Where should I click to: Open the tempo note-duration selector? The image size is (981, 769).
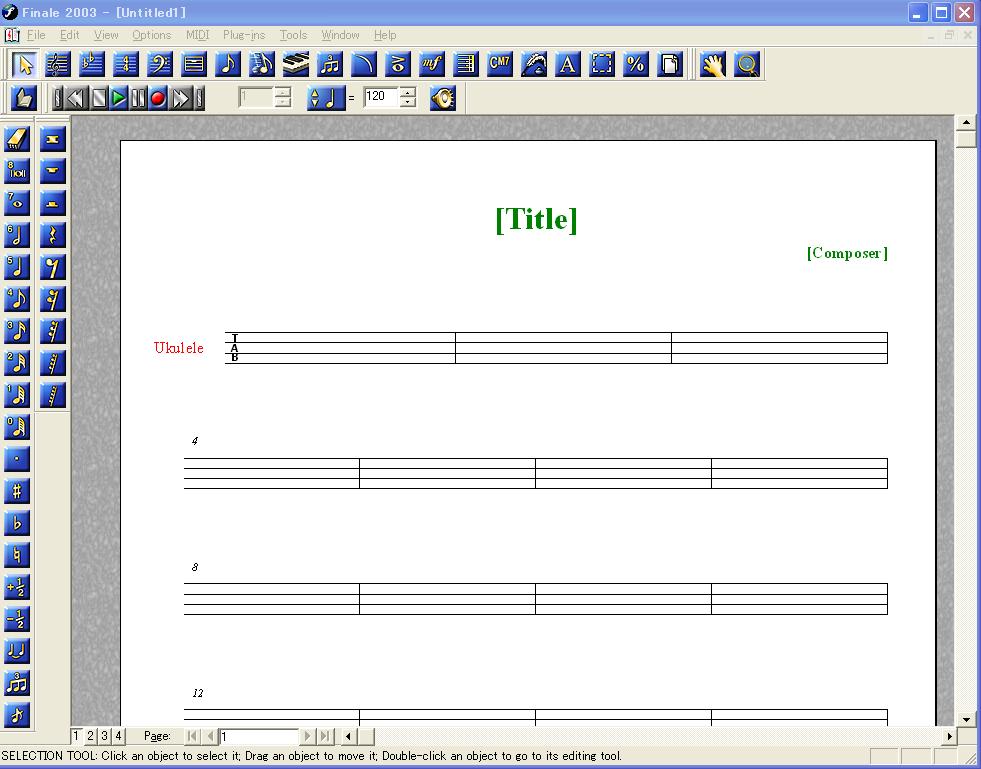[x=326, y=98]
